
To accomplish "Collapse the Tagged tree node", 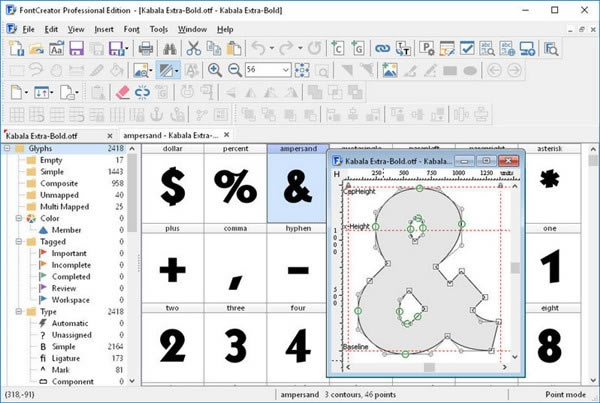I will (19, 241).
